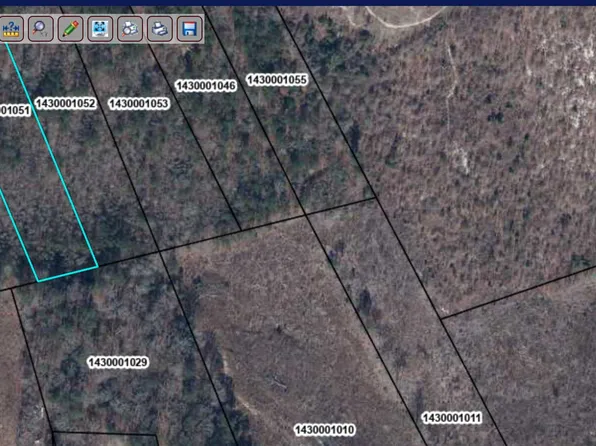
Task: Click the partial parcel label ending 01051
Action: [x=15, y=110]
